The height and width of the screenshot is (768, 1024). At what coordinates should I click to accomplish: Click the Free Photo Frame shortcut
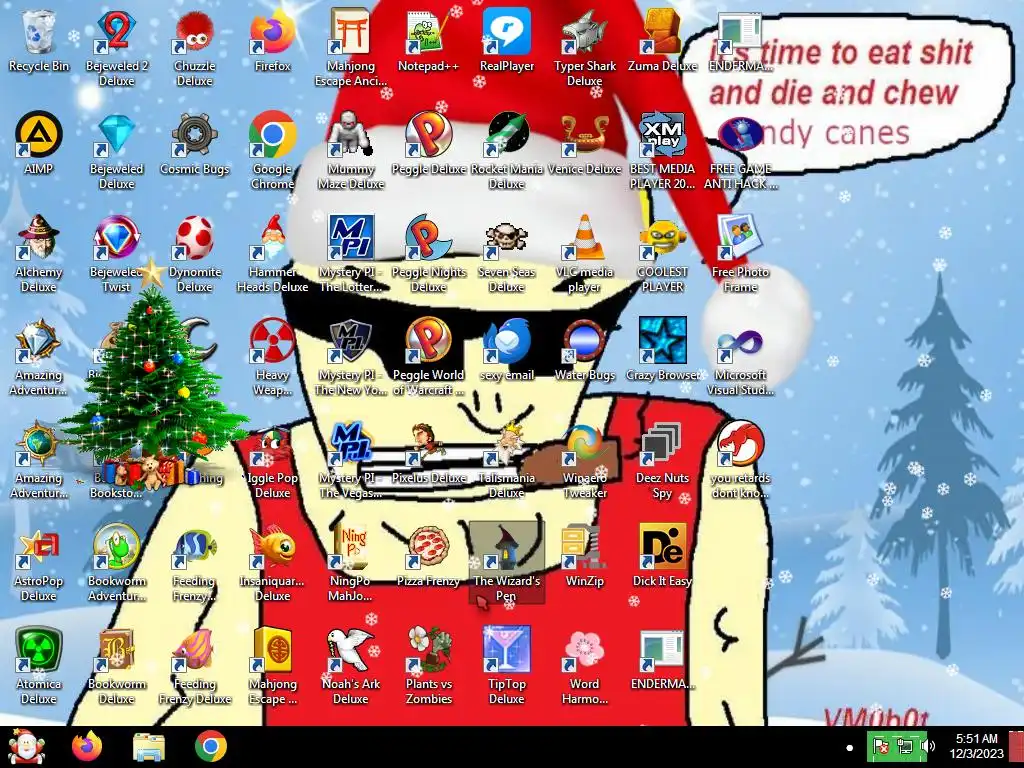tap(740, 253)
